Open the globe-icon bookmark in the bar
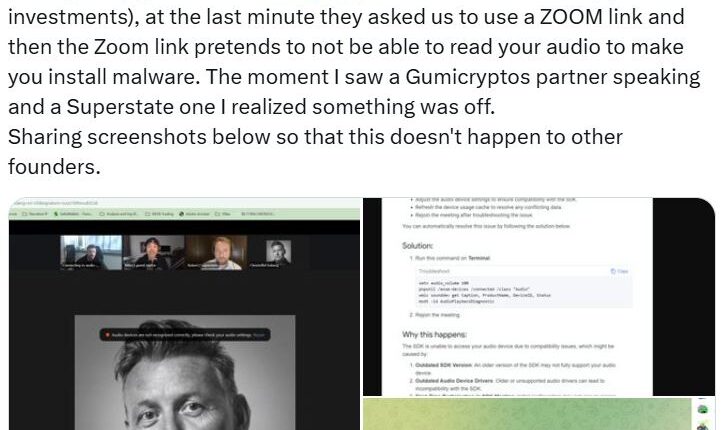 point(181,214)
